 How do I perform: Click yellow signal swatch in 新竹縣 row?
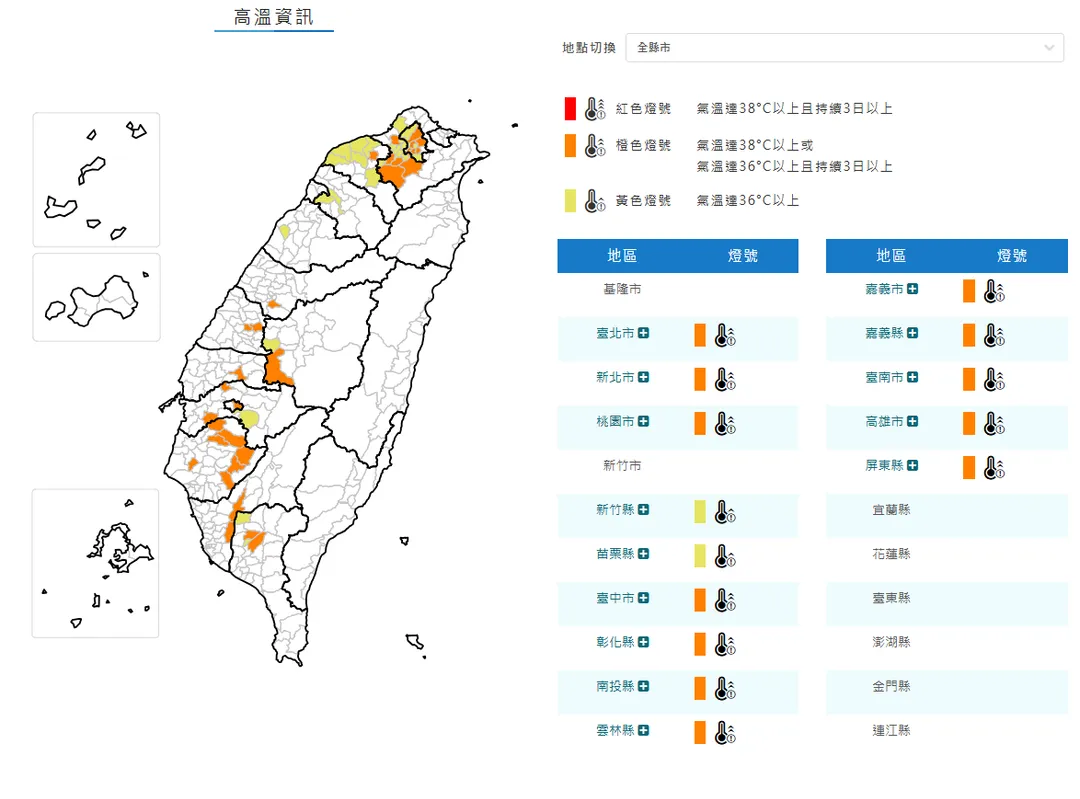(x=700, y=511)
